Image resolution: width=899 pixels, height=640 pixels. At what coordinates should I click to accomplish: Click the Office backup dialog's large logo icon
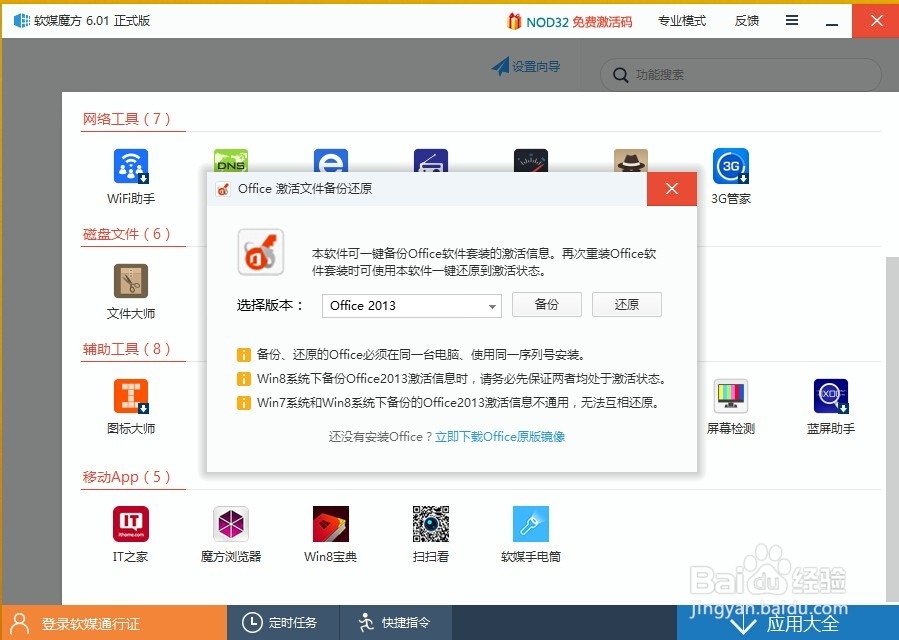(261, 252)
